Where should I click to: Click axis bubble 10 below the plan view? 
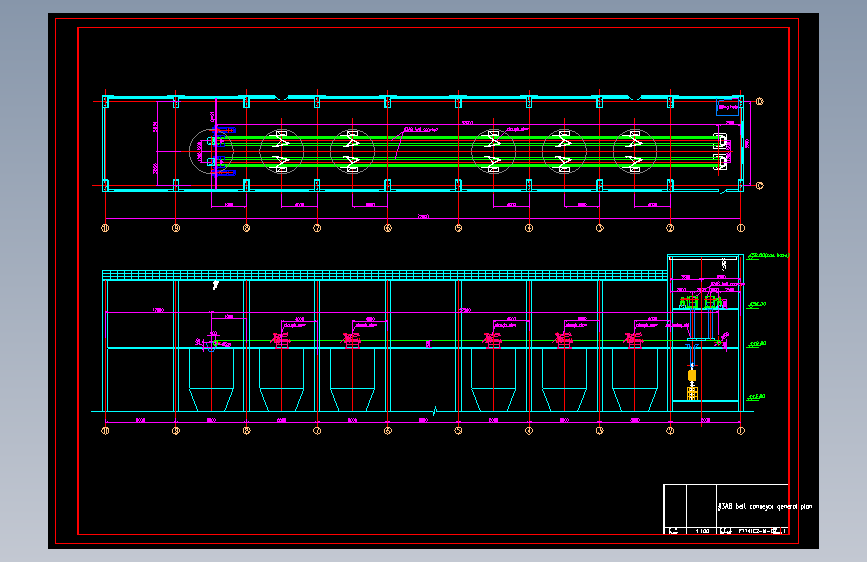point(105,228)
